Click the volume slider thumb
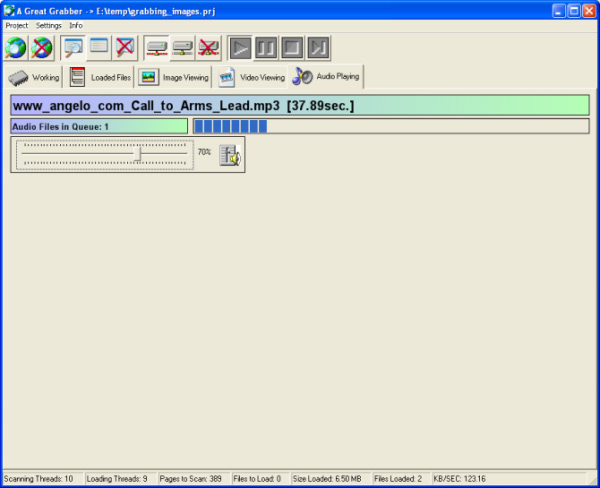Screen dimensions: 600x488 point(139,153)
